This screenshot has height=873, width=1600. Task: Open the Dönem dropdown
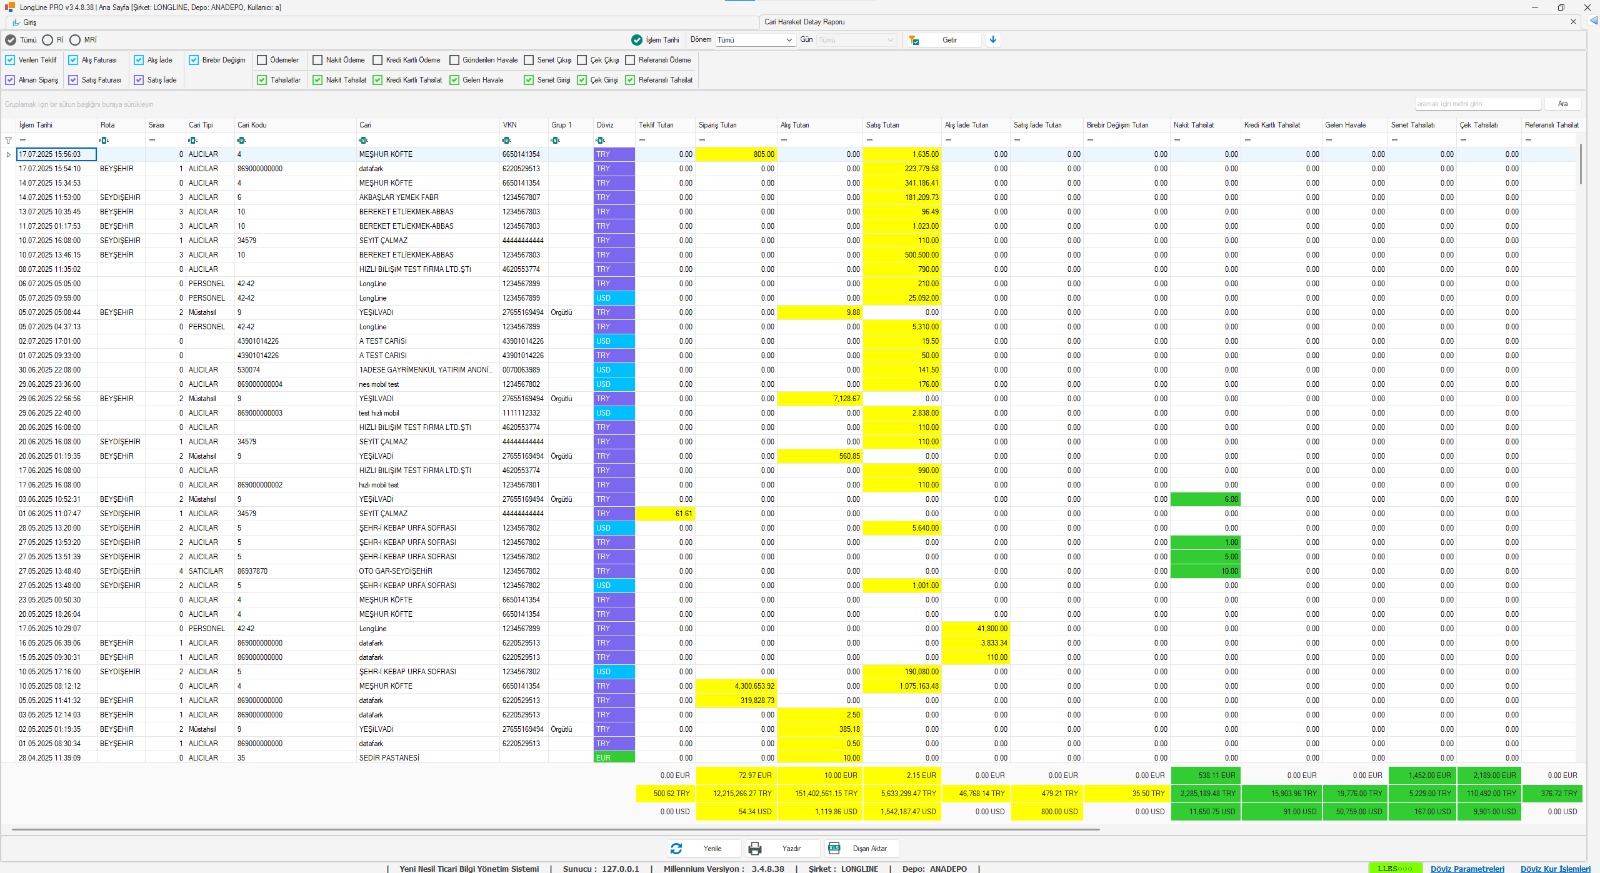[755, 40]
